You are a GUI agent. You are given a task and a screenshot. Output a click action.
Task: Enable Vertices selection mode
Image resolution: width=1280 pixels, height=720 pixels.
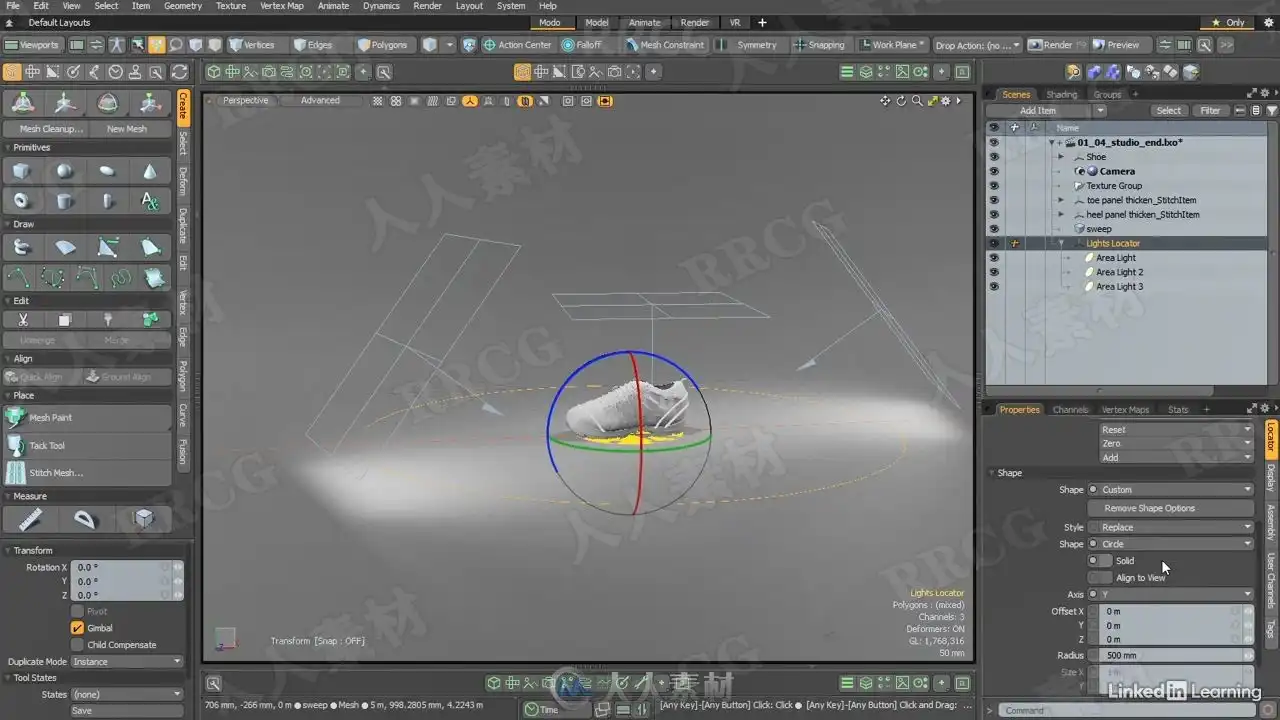tap(252, 45)
